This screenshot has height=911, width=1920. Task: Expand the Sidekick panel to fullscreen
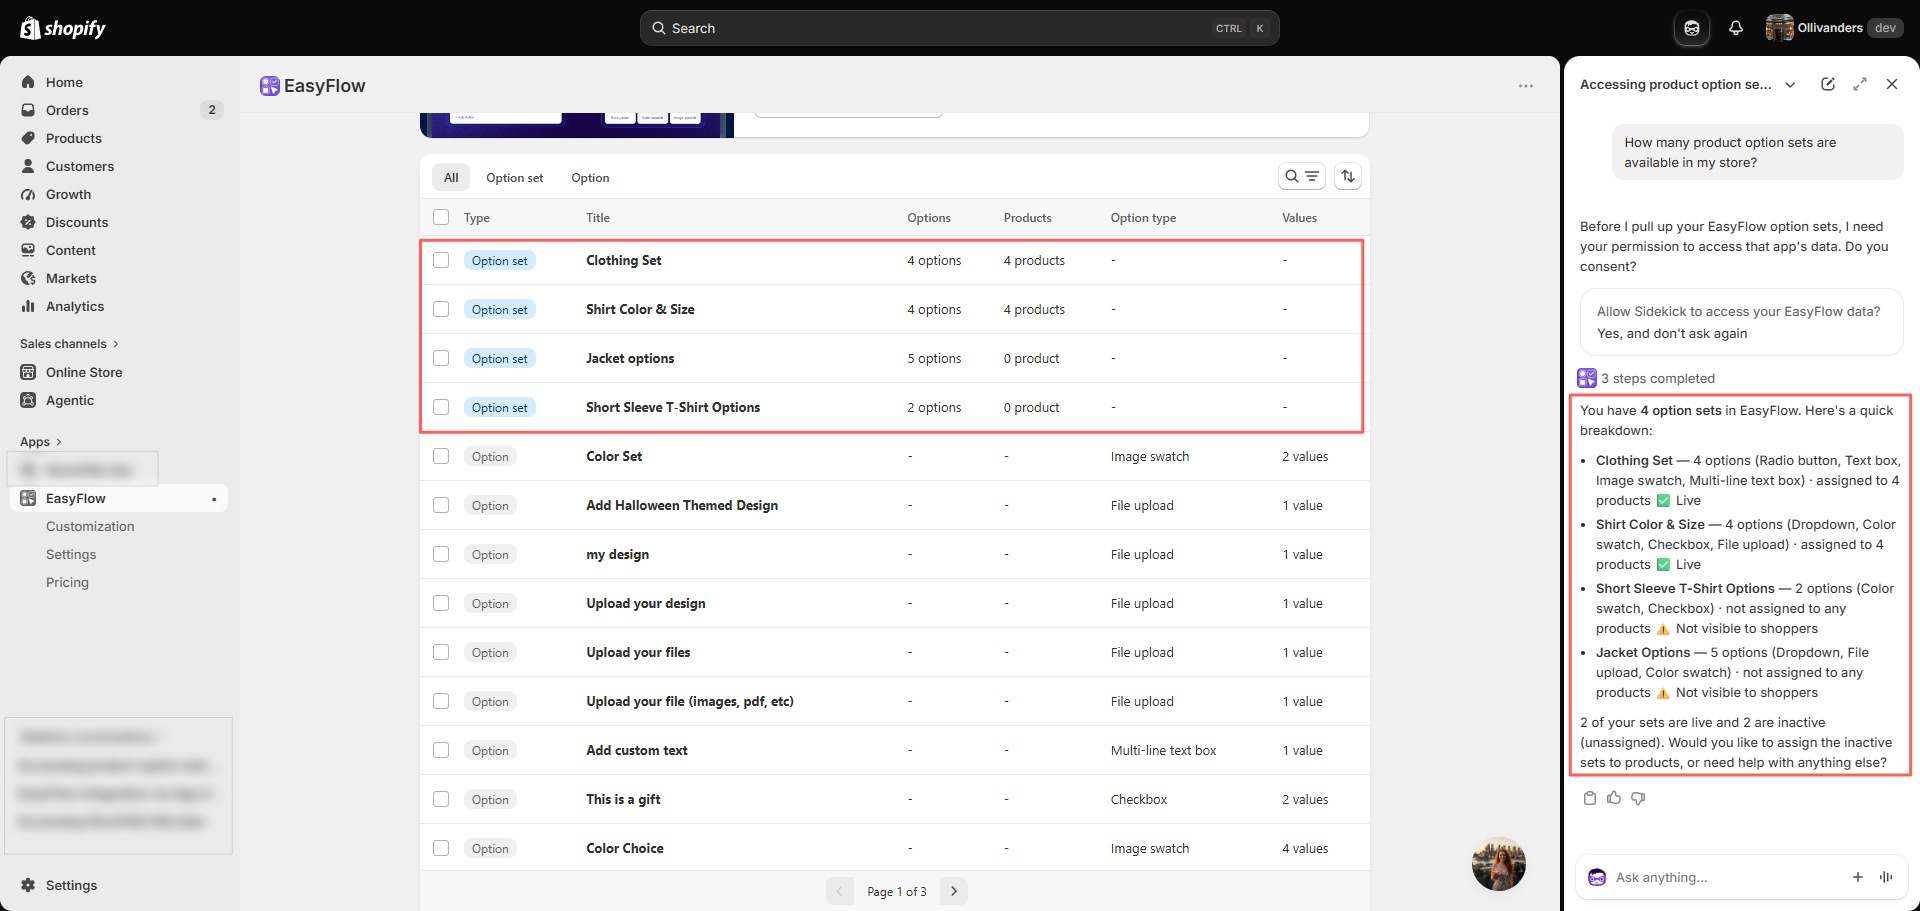pyautogui.click(x=1860, y=84)
